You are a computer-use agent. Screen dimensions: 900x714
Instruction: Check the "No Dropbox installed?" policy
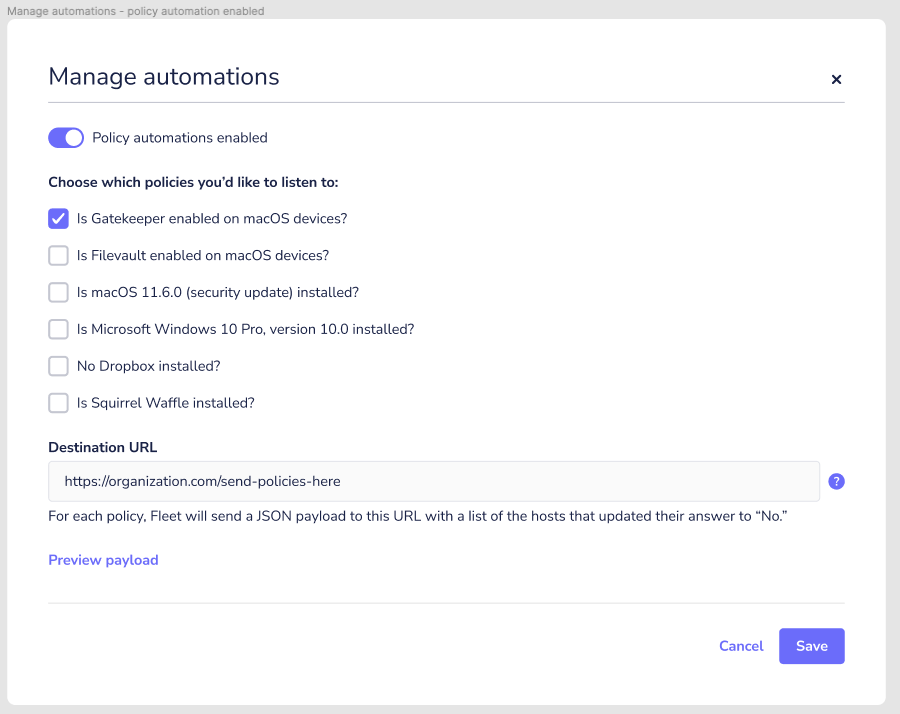click(58, 366)
